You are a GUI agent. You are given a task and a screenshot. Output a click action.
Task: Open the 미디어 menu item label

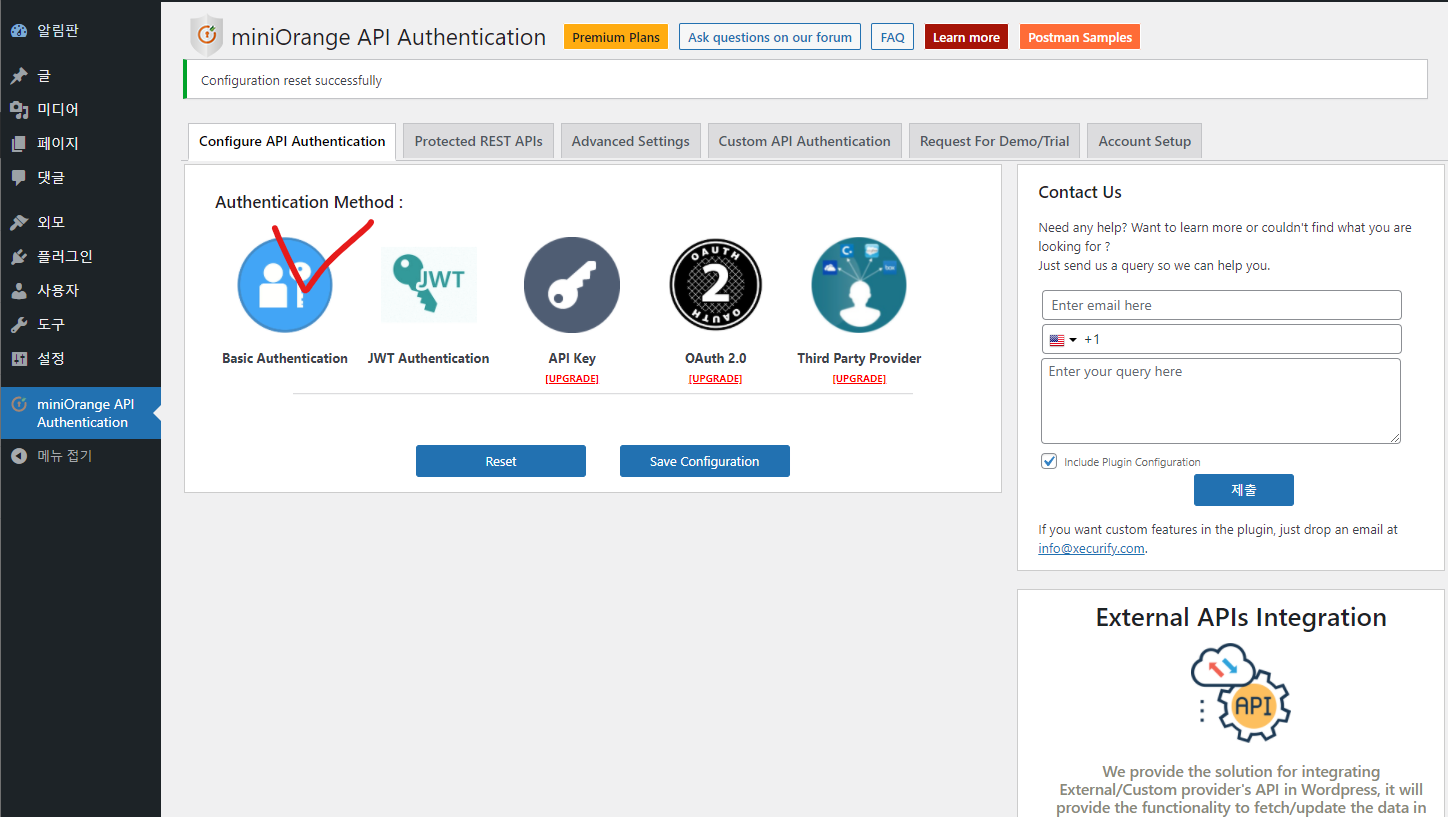tap(58, 110)
